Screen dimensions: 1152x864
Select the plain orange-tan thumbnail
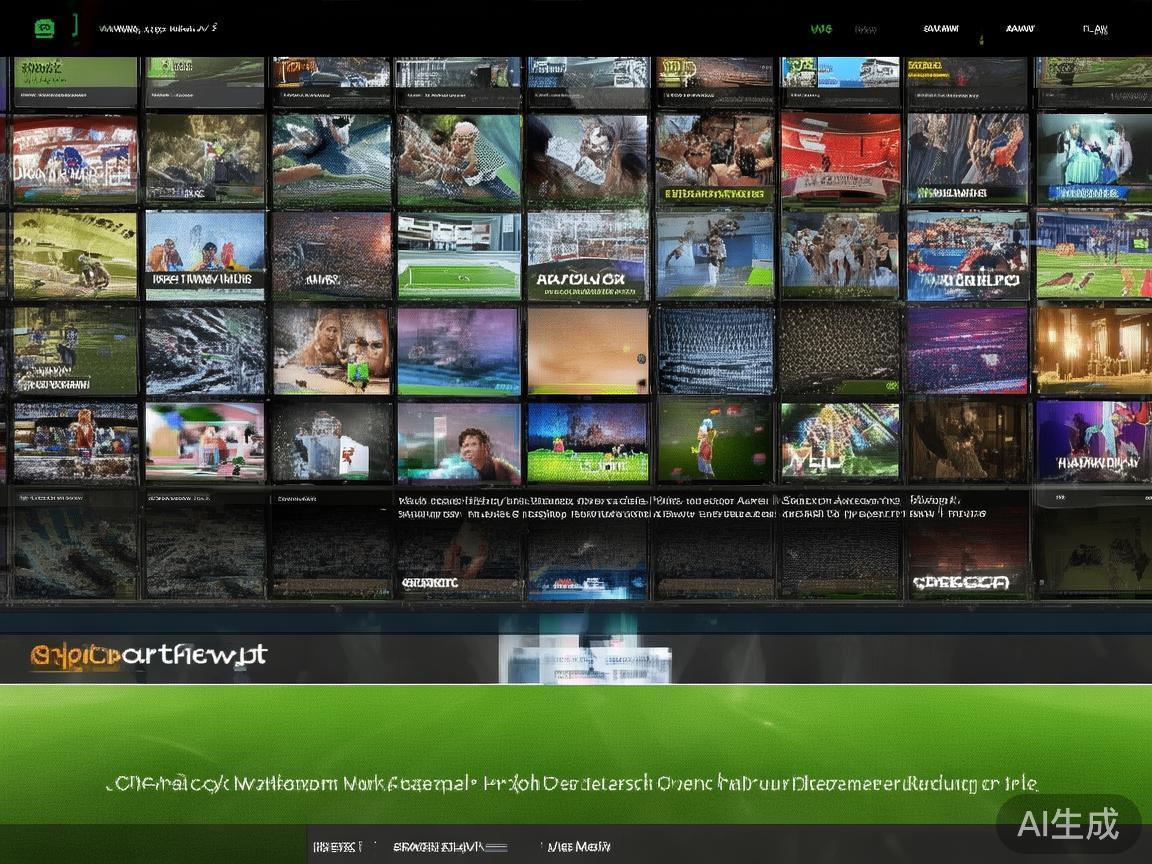pos(588,350)
